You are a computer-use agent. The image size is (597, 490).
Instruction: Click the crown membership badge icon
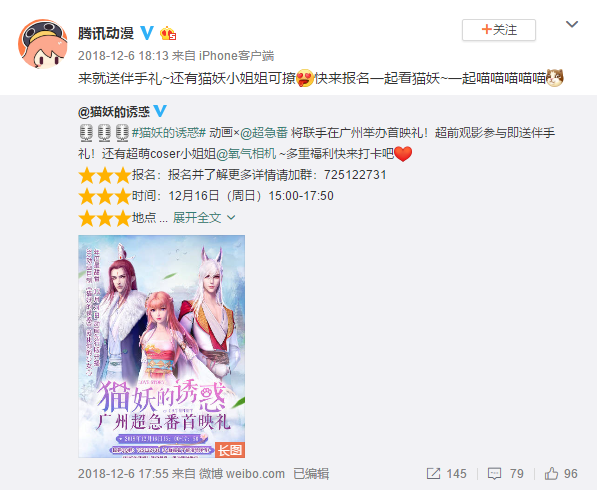tap(168, 34)
